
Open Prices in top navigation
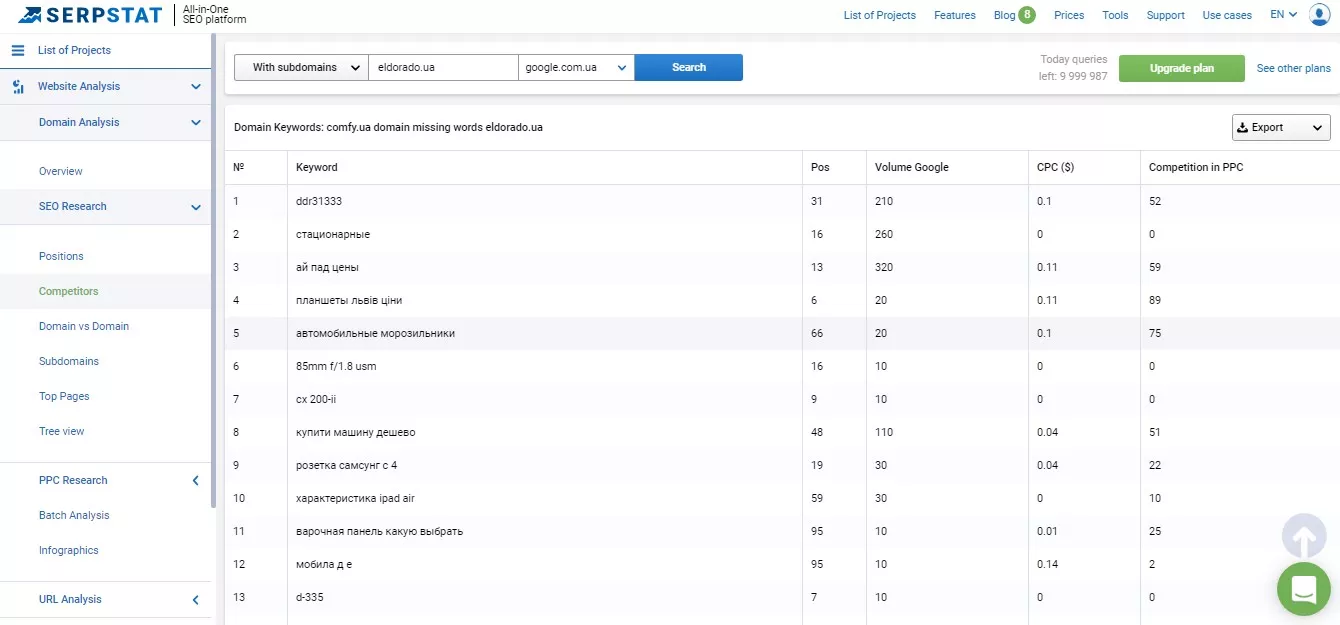click(x=1069, y=15)
